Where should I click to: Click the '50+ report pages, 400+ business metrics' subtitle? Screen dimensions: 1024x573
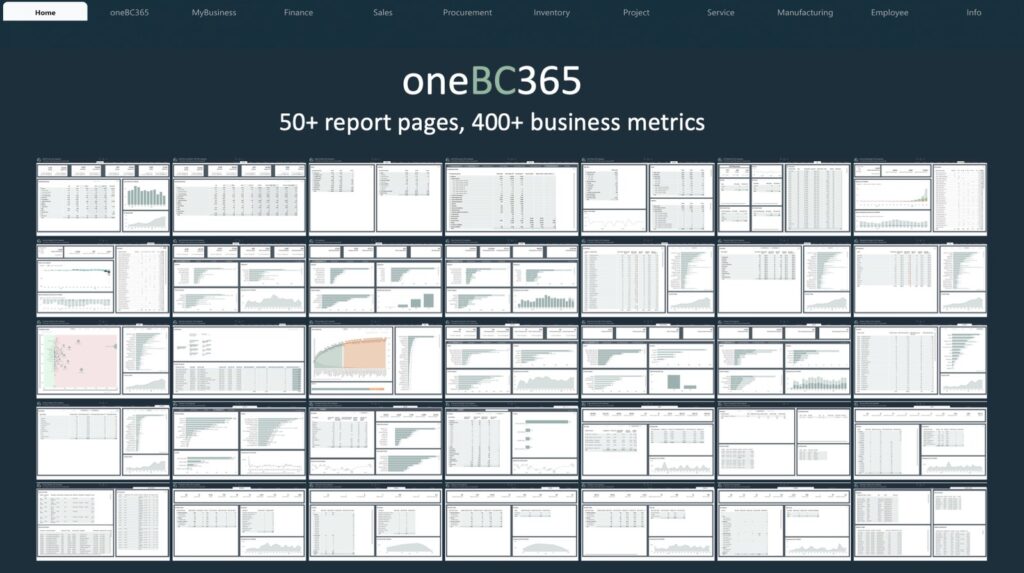492,122
